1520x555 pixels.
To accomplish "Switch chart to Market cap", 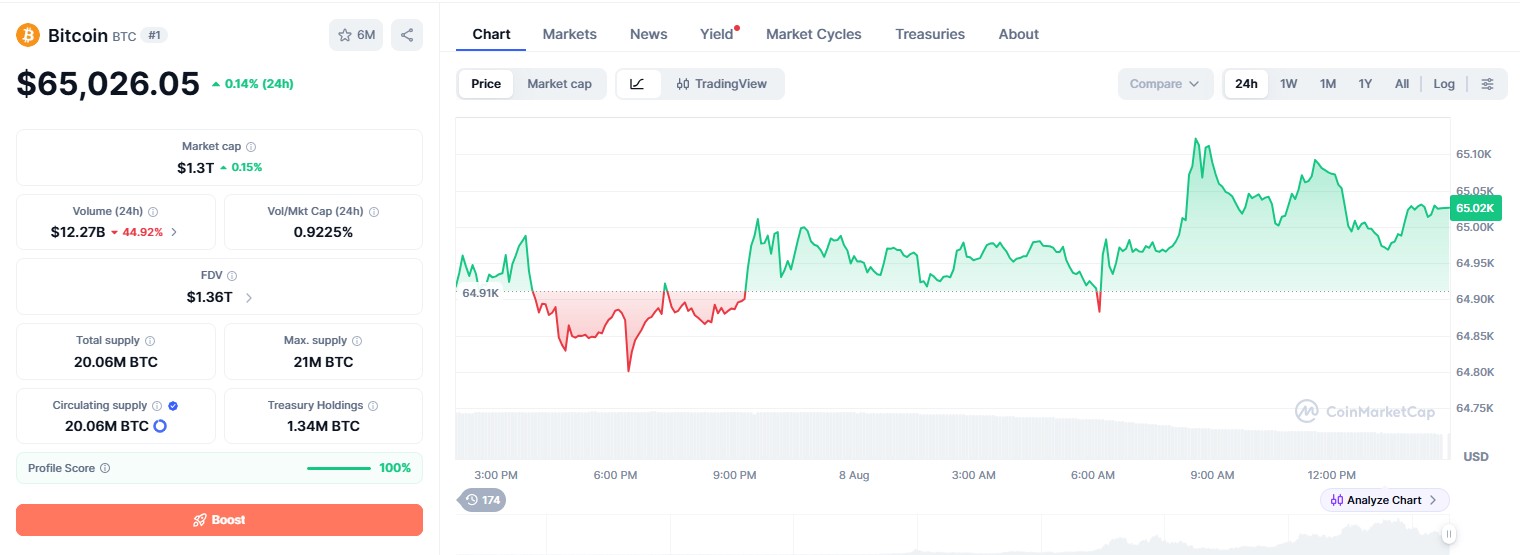I will pyautogui.click(x=560, y=84).
